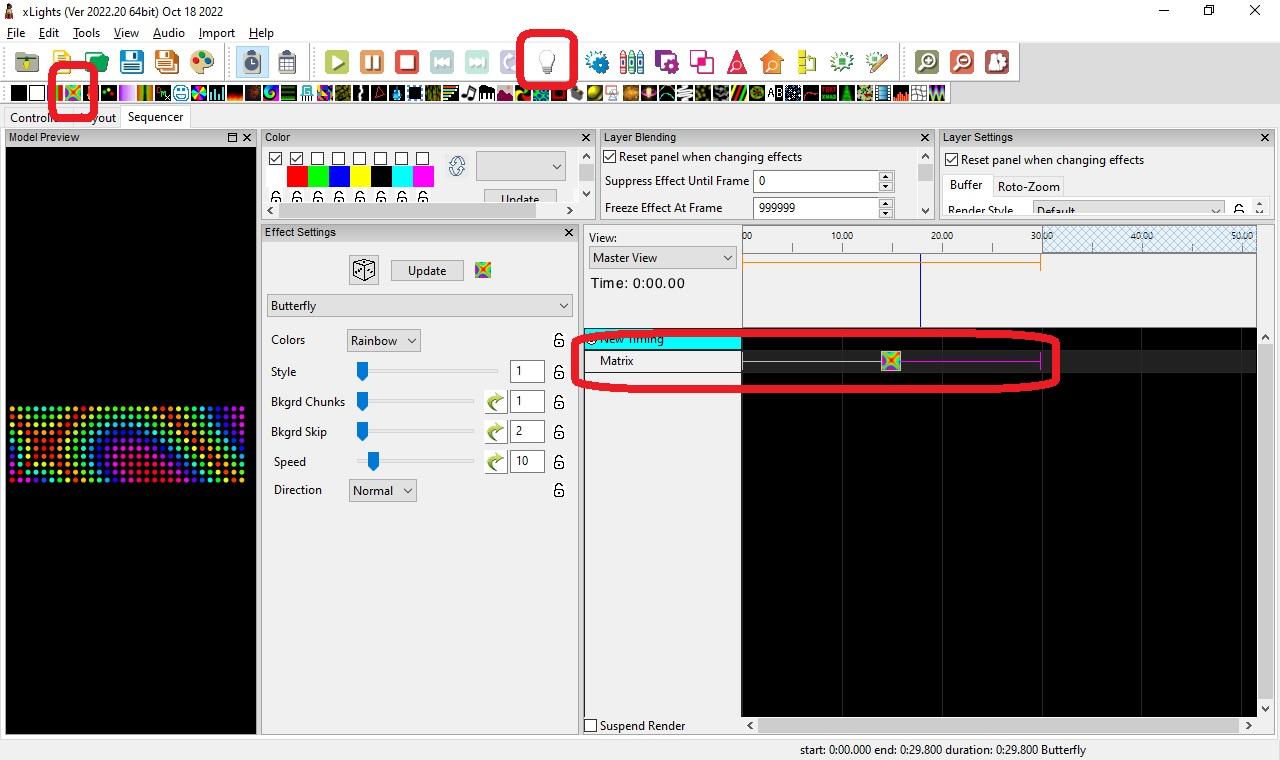Toggle Reset panel checkbox in Layer Settings
Screen dimensions: 1280x760
point(952,160)
